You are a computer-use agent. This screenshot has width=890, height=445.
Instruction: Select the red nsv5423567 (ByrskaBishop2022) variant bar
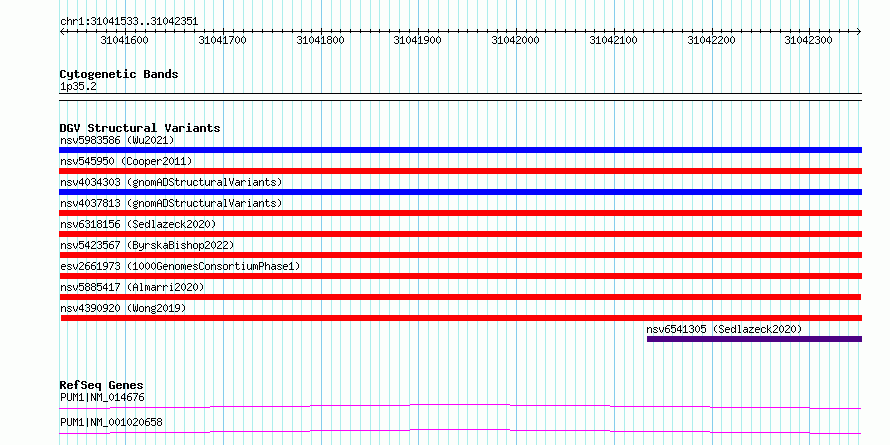coord(460,255)
